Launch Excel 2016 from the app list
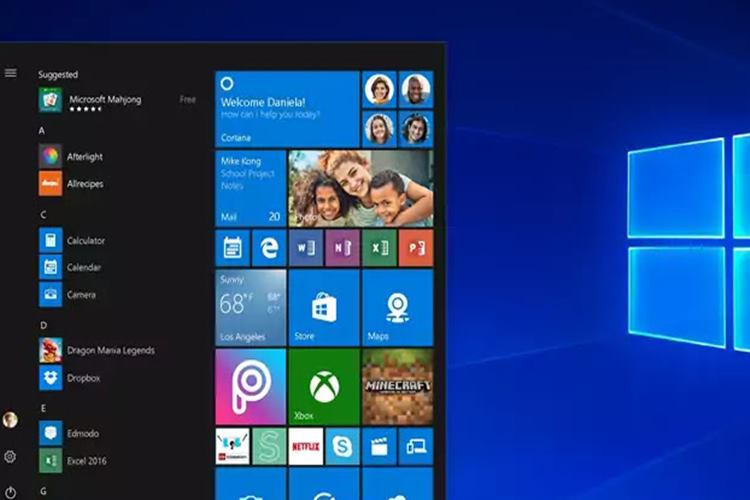Image resolution: width=750 pixels, height=500 pixels. point(73,461)
